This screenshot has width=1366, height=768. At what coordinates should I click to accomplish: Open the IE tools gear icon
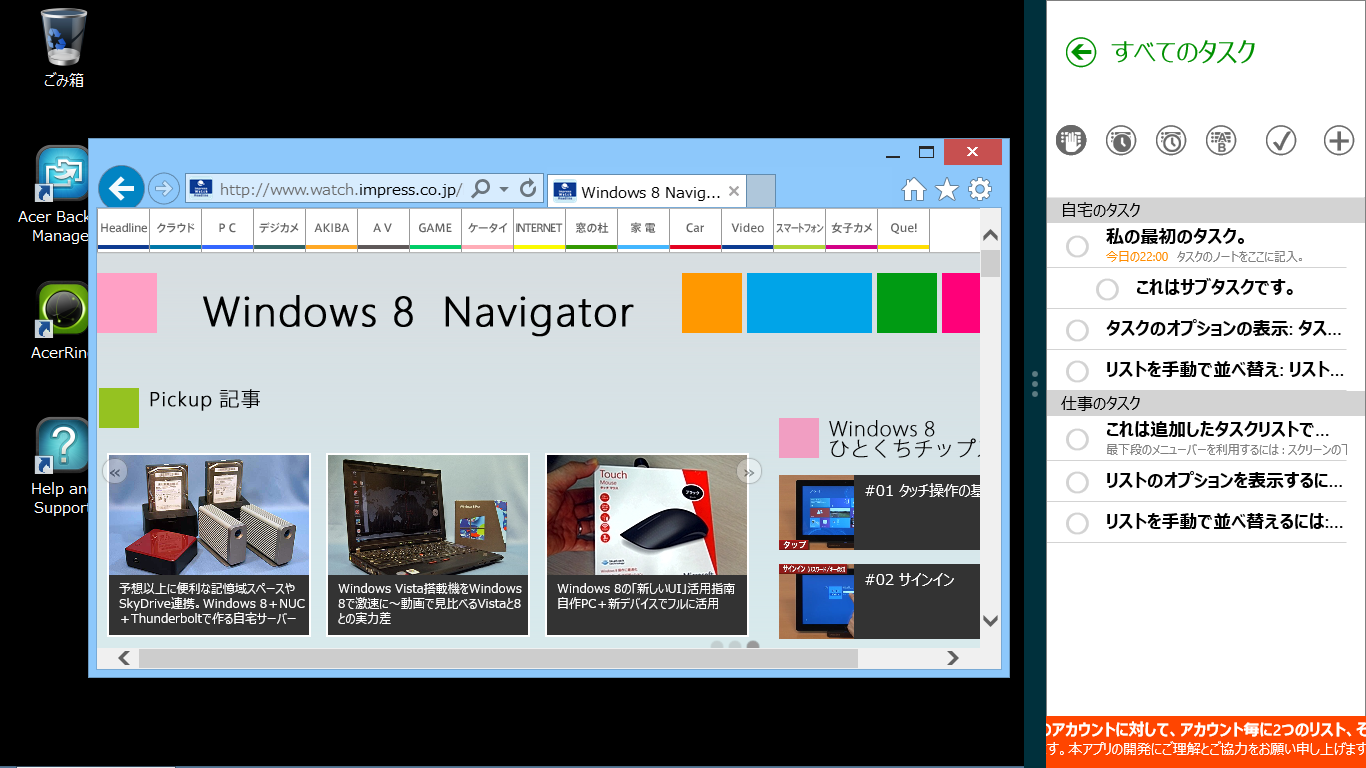980,190
